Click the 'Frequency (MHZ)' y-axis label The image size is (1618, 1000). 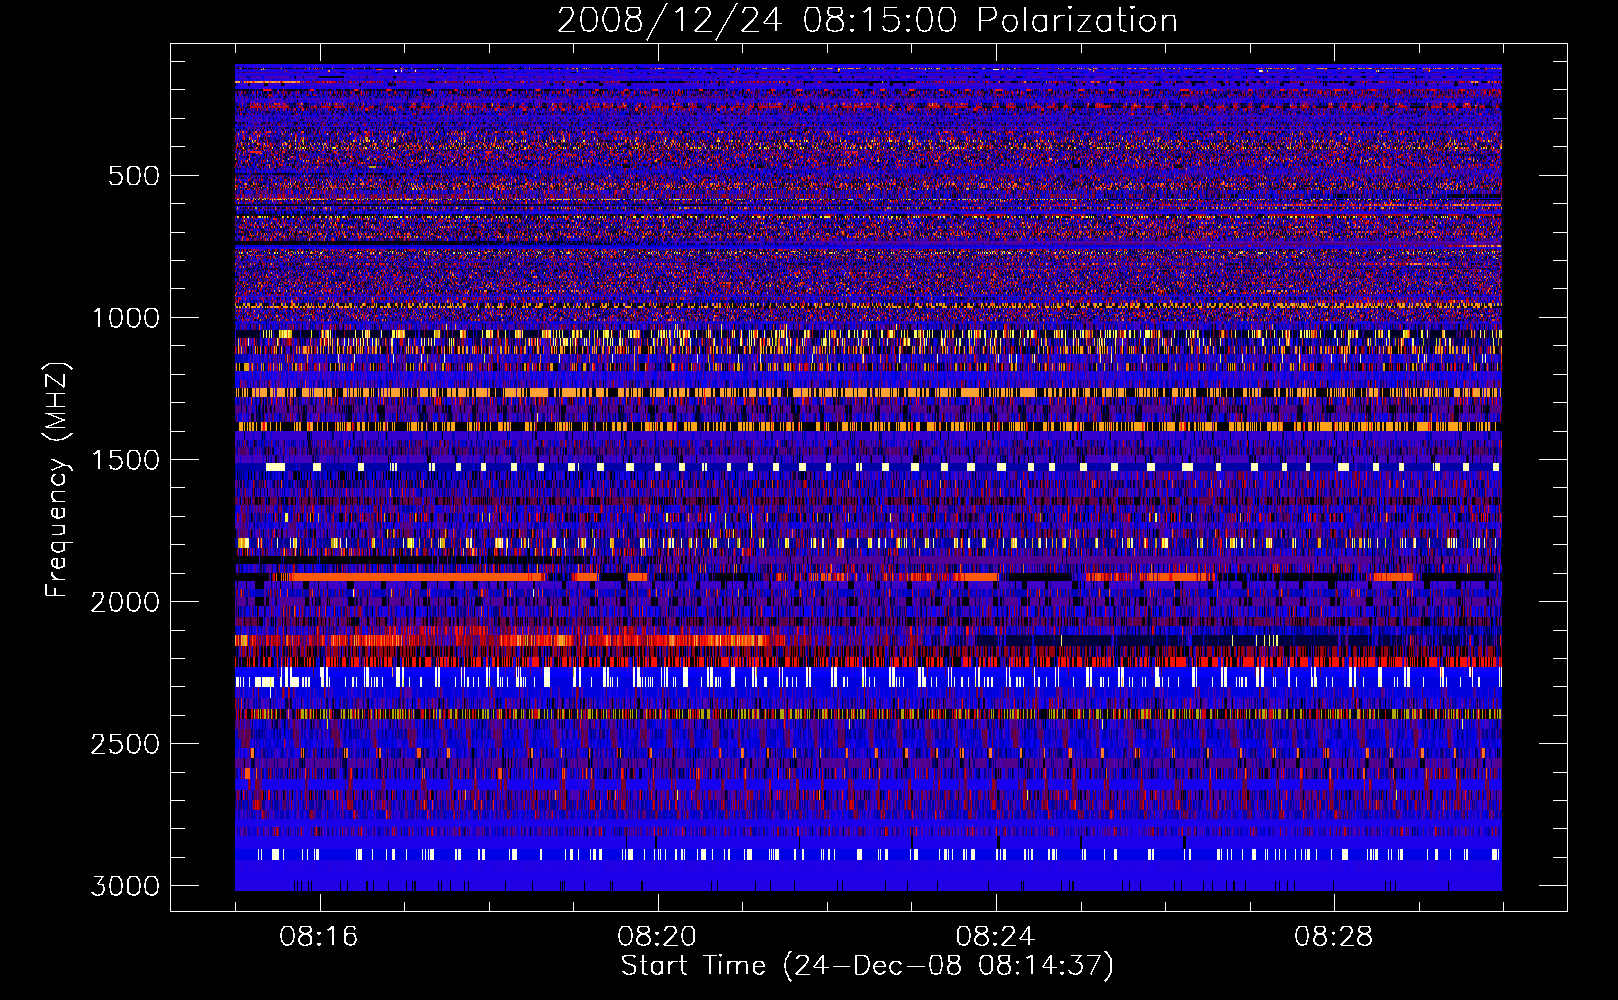click(57, 480)
